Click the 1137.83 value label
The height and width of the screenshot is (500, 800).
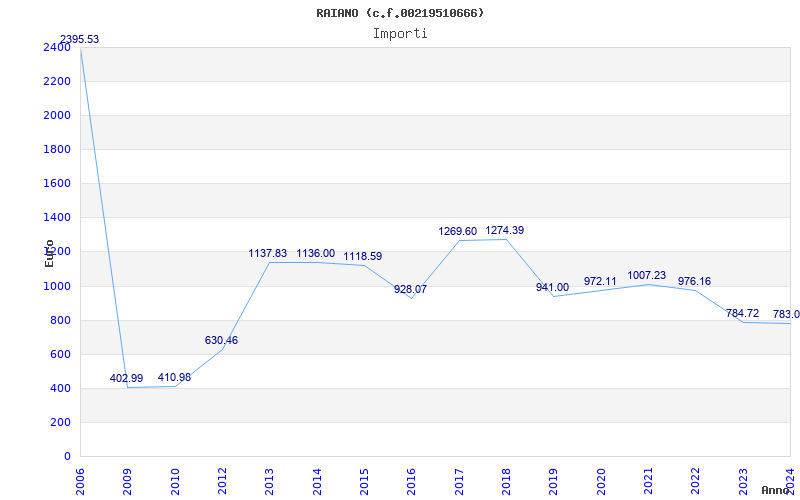tap(268, 254)
